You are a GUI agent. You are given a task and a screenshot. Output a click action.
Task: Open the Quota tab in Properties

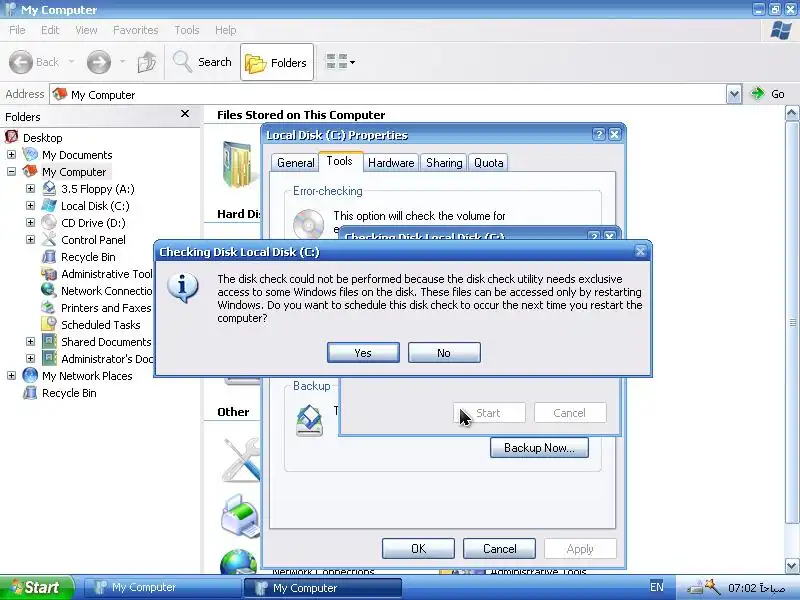coord(488,163)
